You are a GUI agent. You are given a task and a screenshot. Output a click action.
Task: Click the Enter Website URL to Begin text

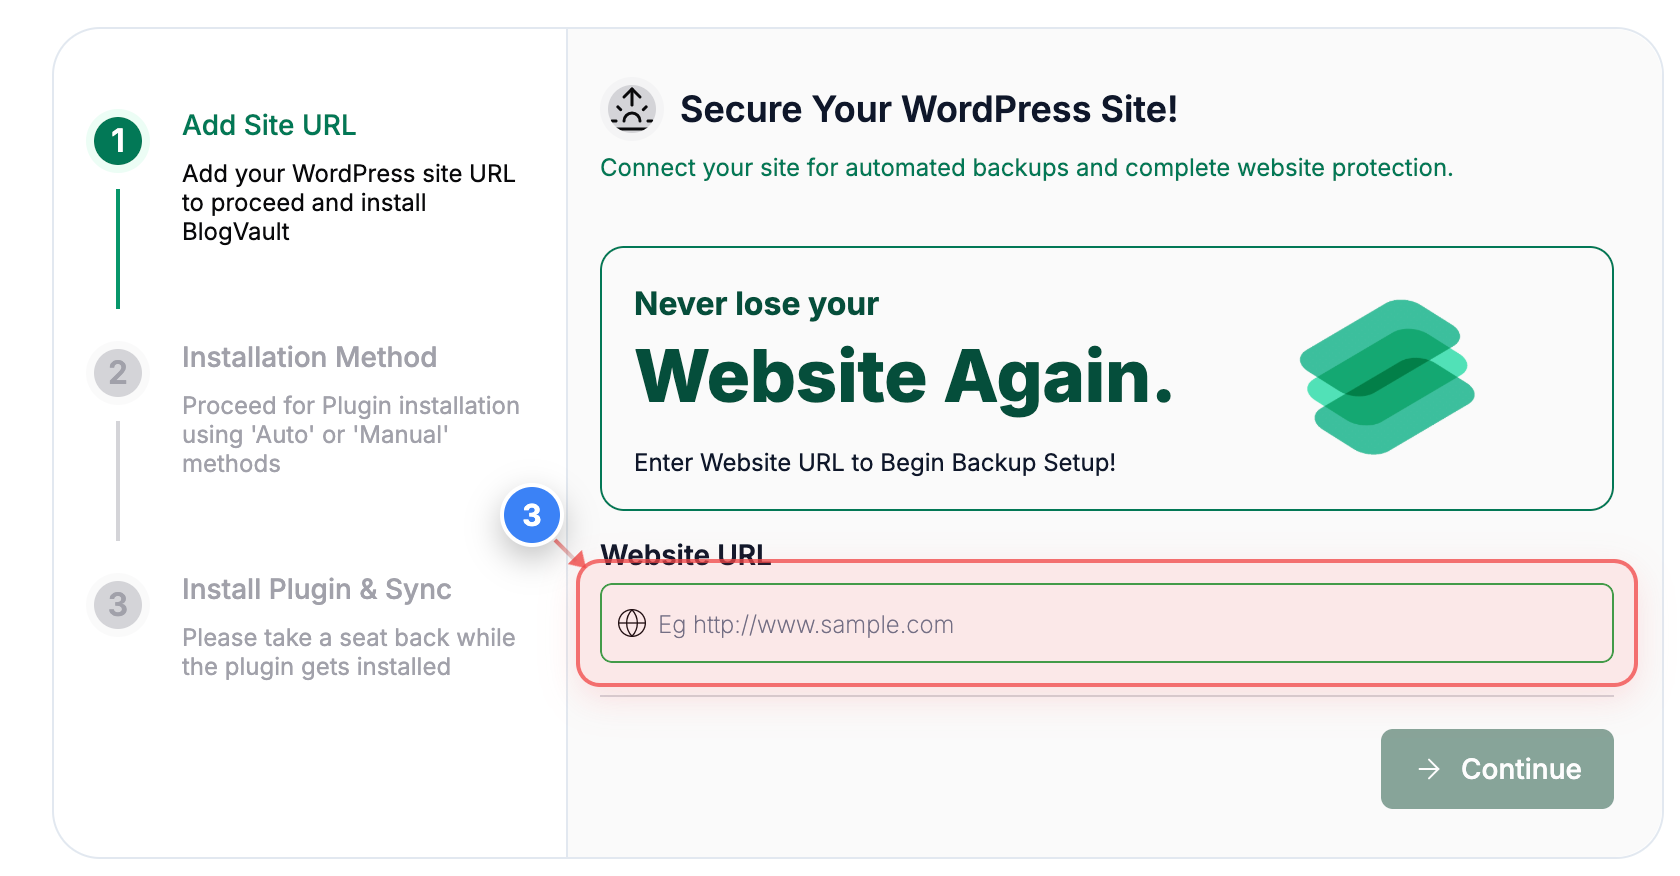[x=873, y=462]
